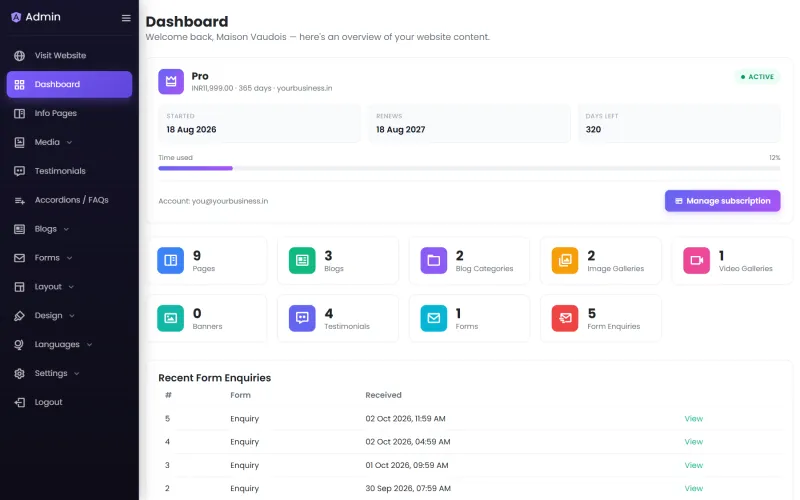Click the Settings gear icon
This screenshot has height=500, width=800.
click(19, 373)
